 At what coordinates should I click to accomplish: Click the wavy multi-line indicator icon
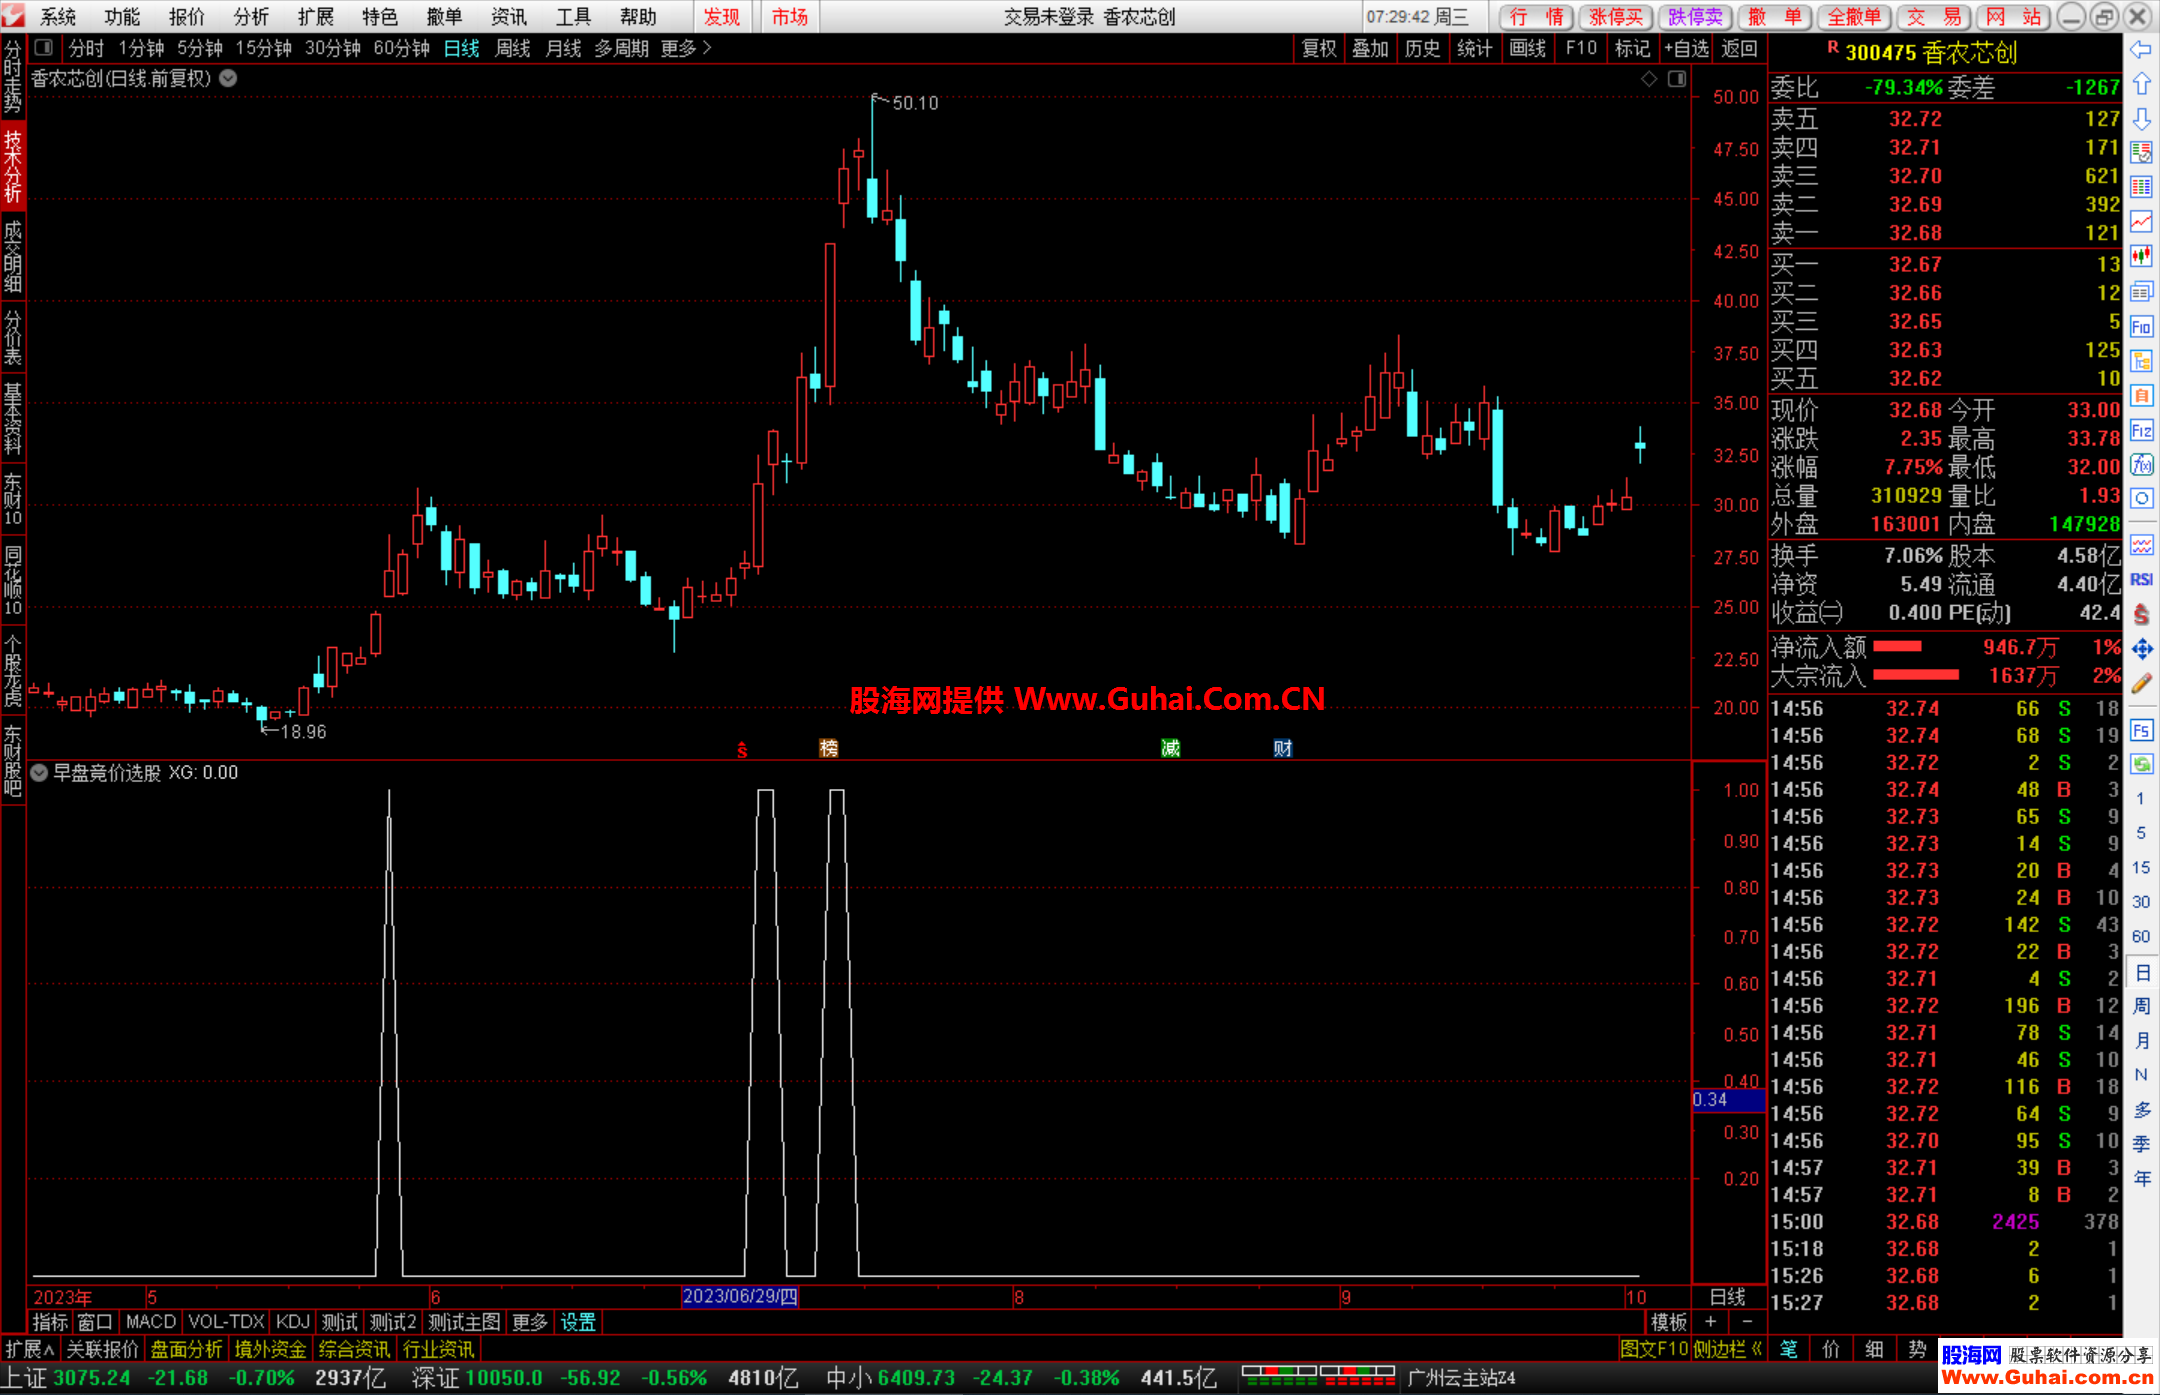coord(2141,545)
